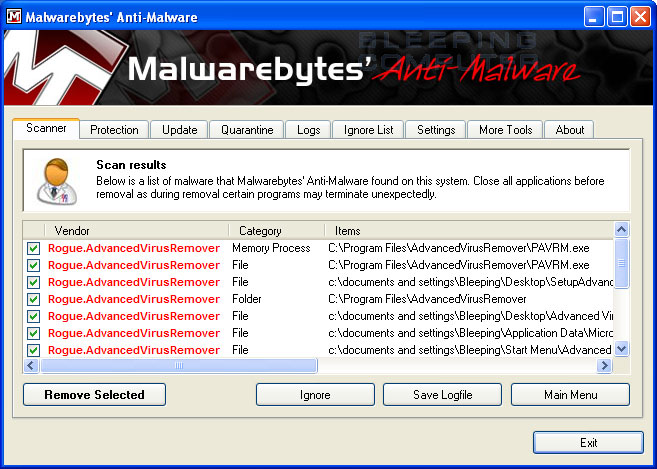657x469 pixels.
Task: Open the About tab
Action: coord(569,130)
